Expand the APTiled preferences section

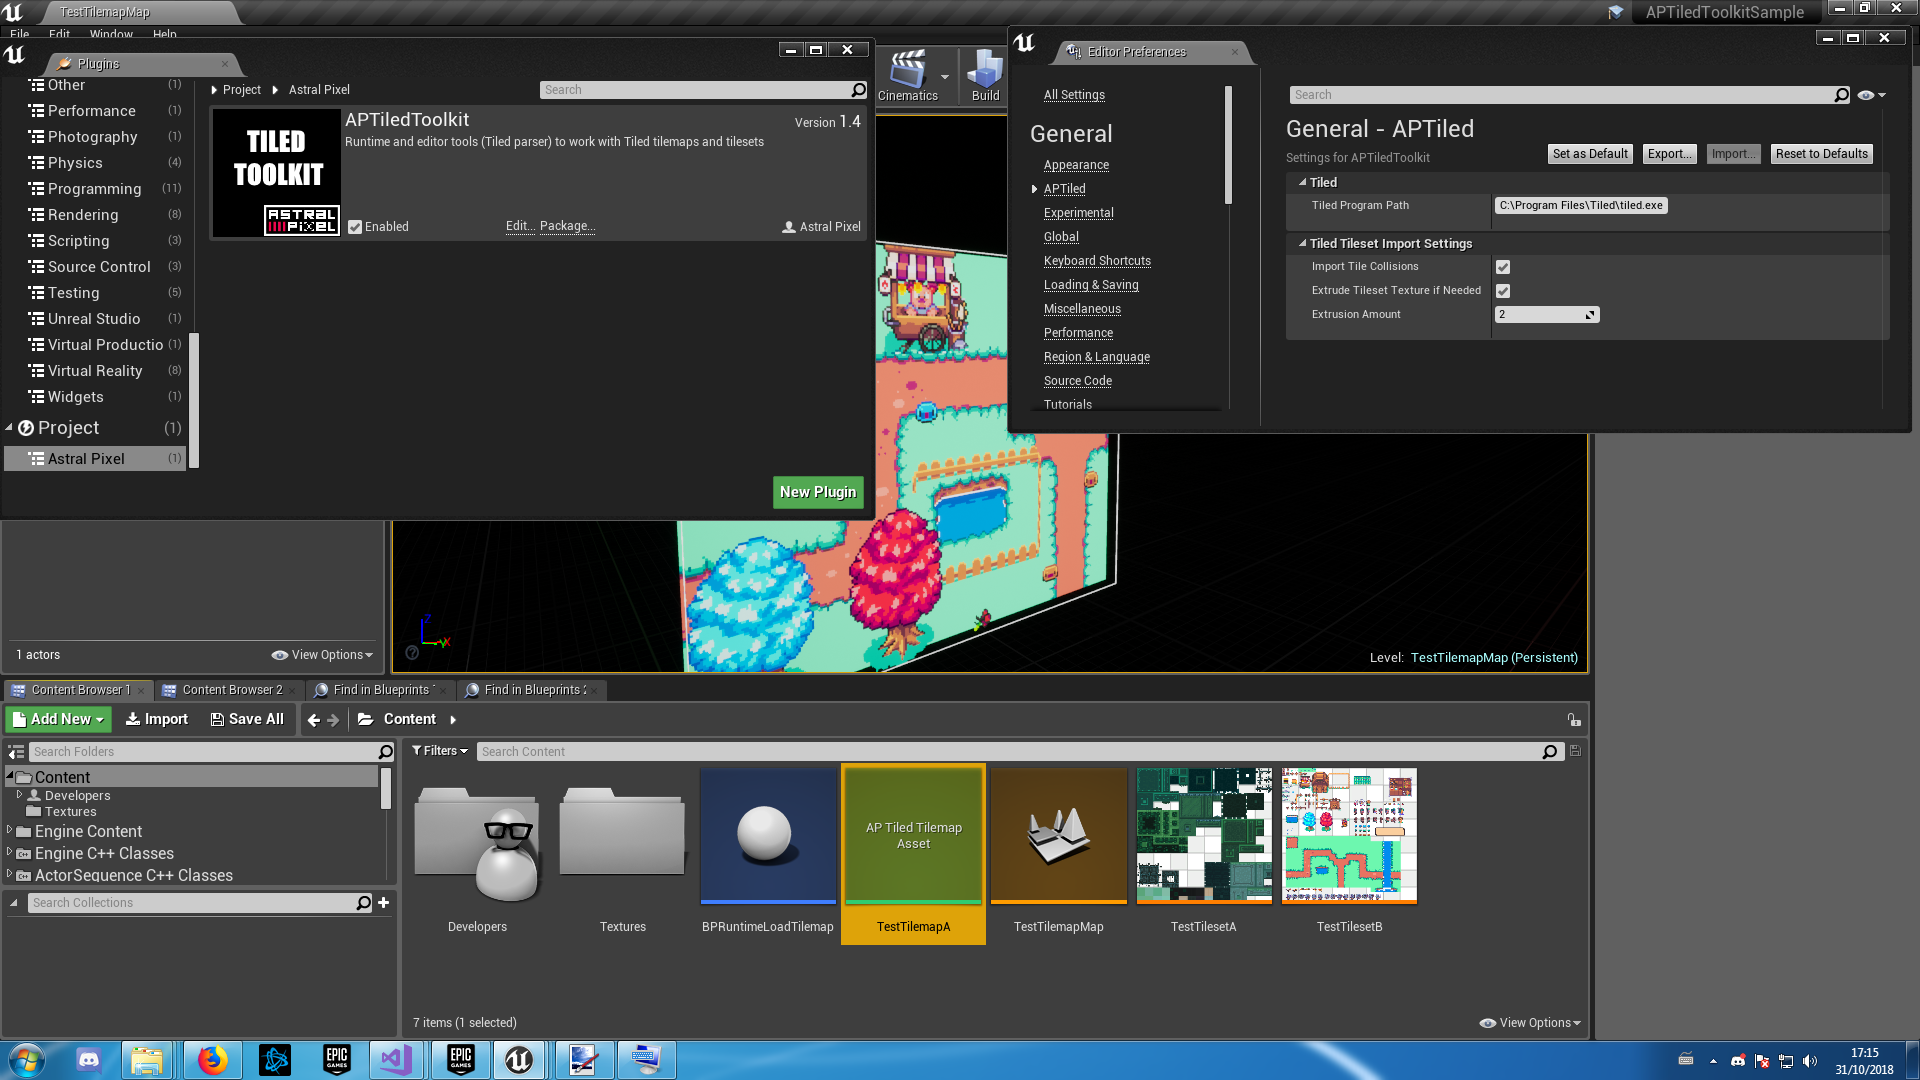tap(1035, 189)
